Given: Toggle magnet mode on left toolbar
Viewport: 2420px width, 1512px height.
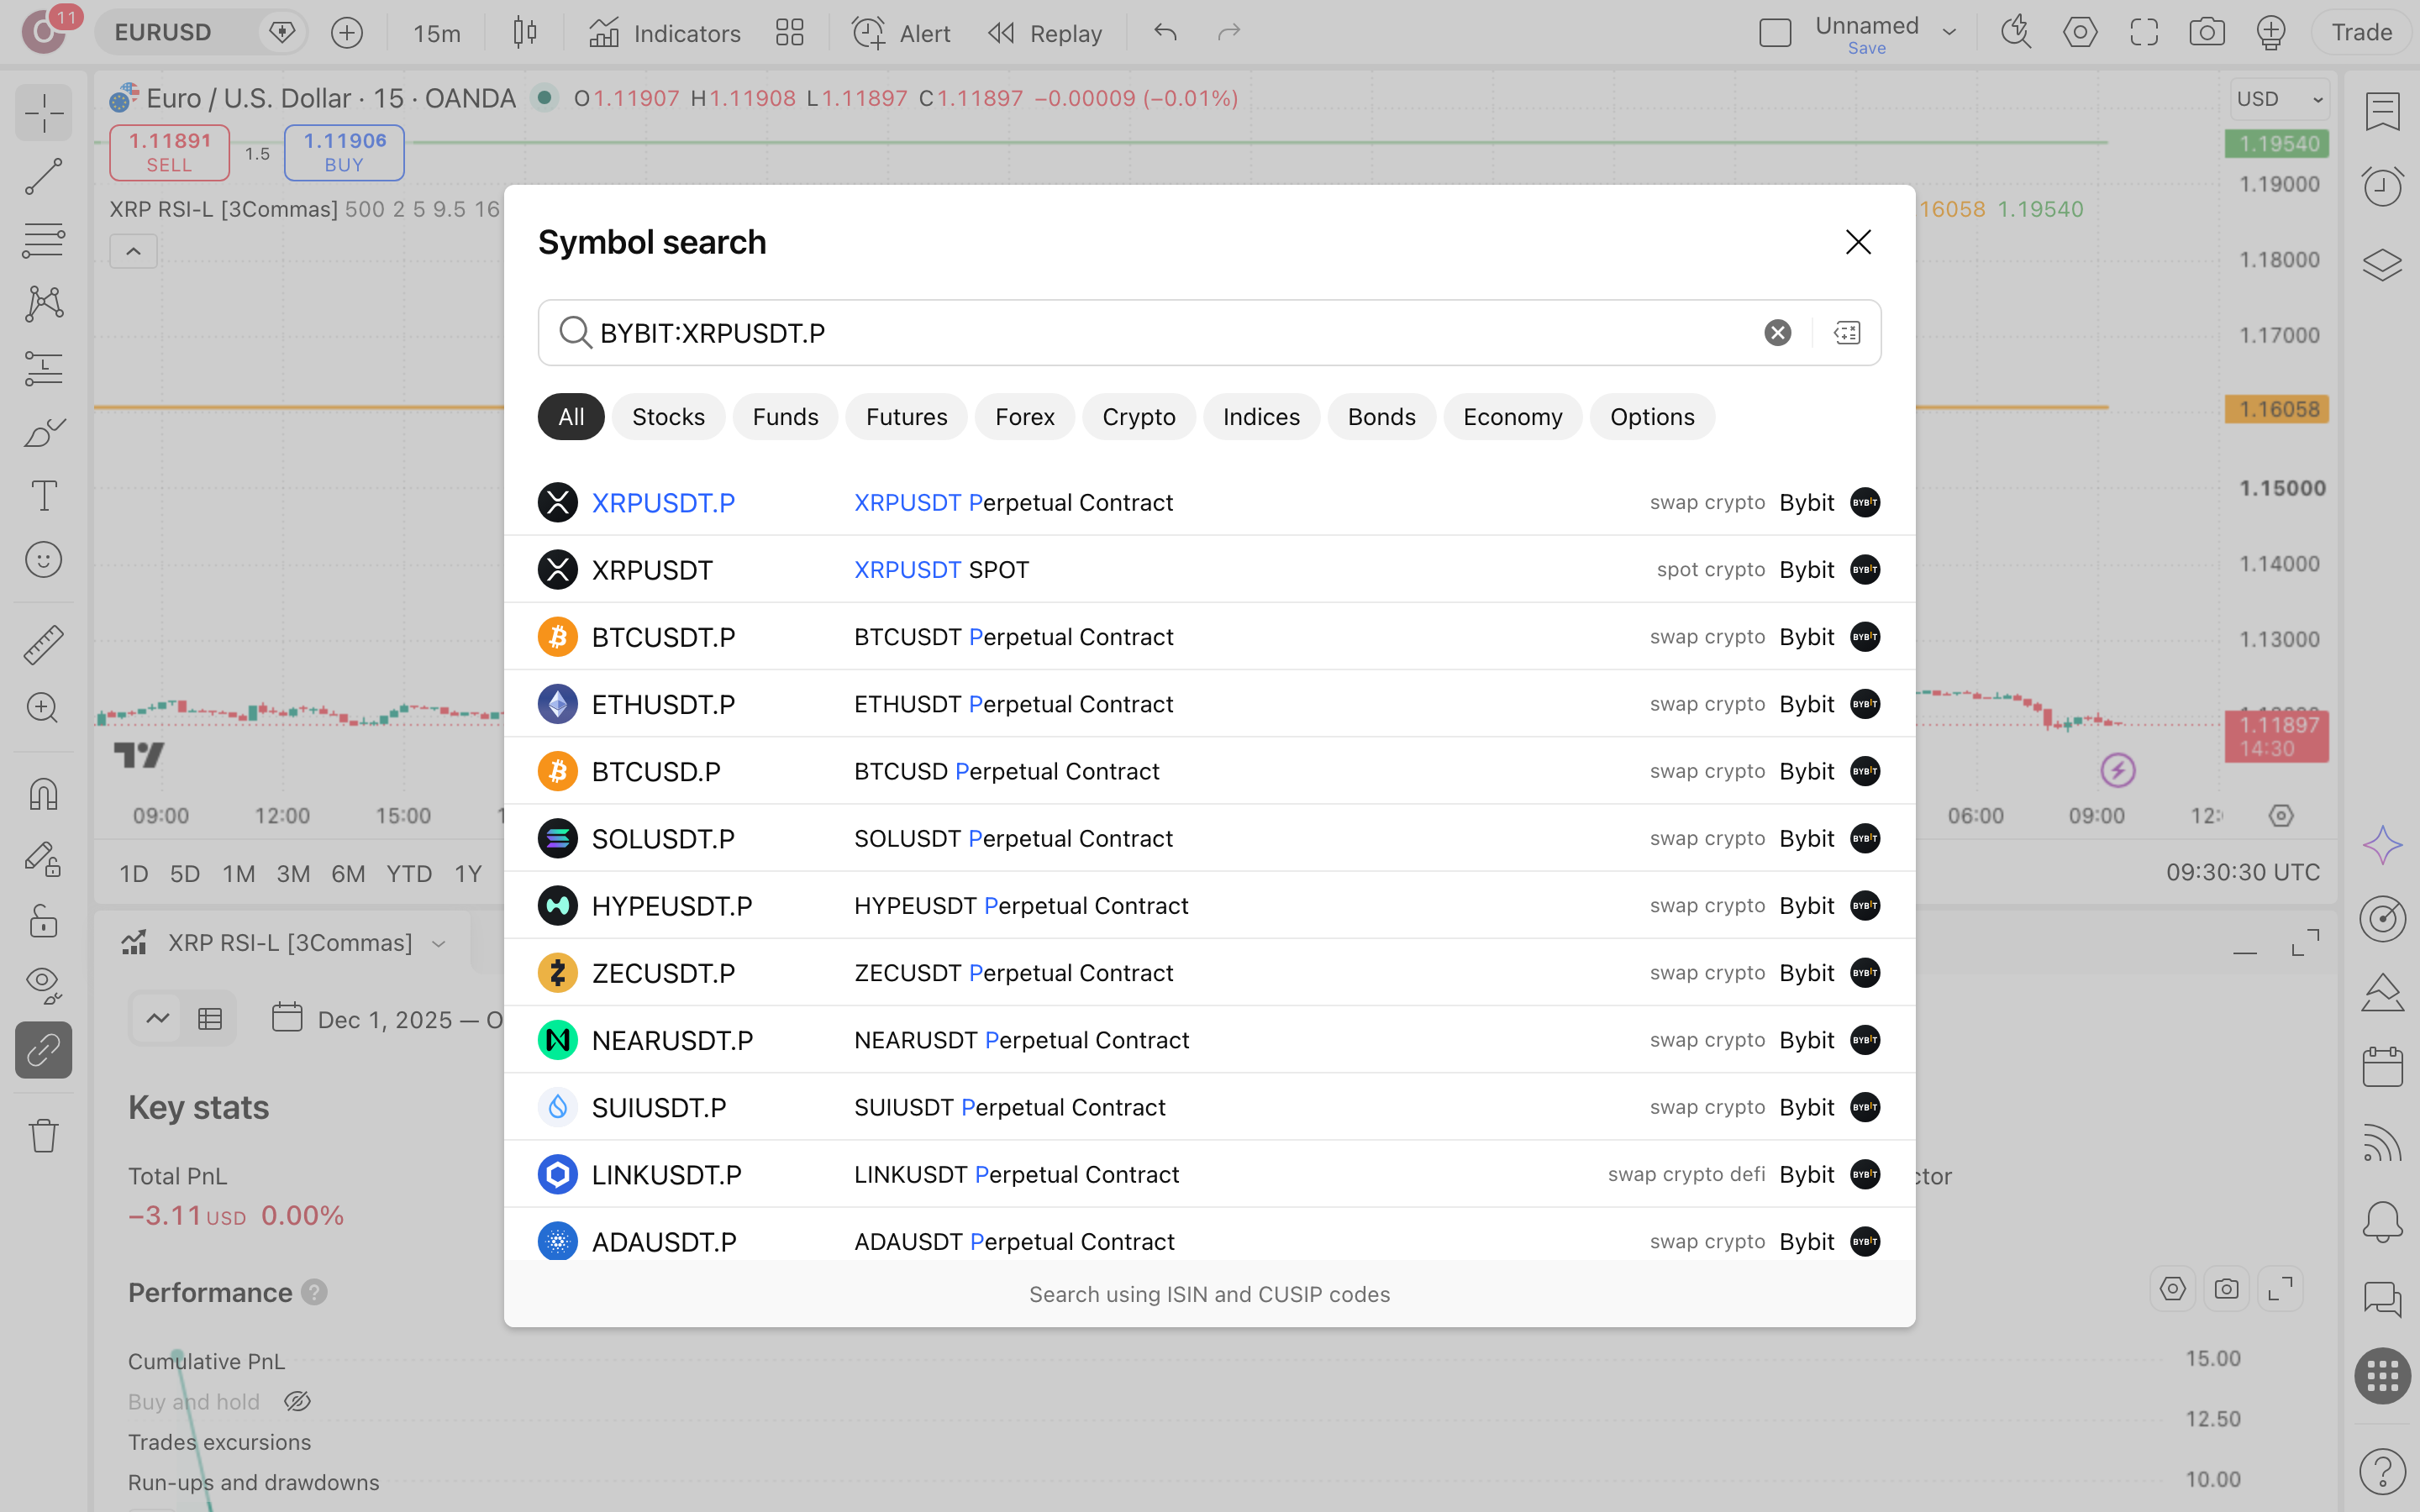Looking at the screenshot, I should pyautogui.click(x=43, y=794).
